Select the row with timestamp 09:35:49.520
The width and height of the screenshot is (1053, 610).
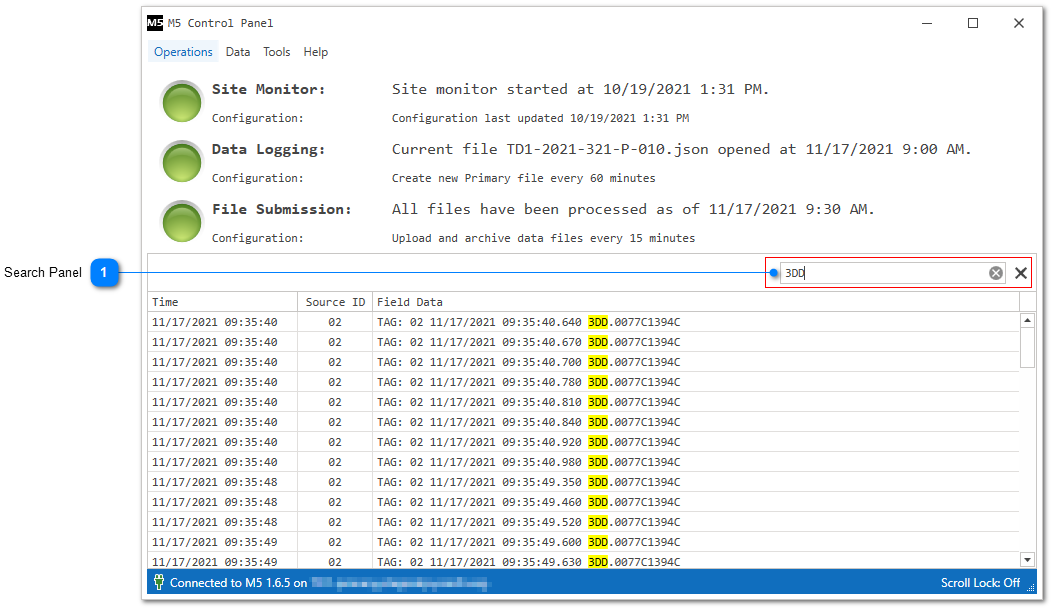tap(584, 522)
